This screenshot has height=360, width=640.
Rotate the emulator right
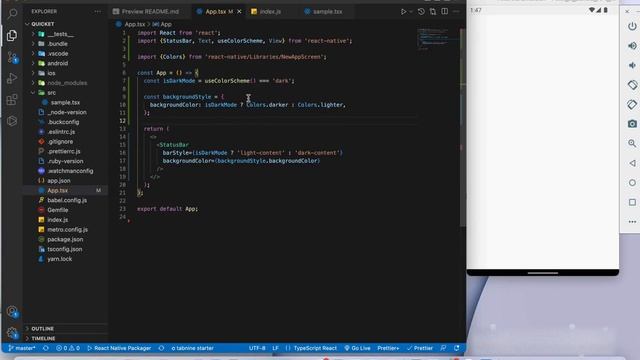coord(632,104)
